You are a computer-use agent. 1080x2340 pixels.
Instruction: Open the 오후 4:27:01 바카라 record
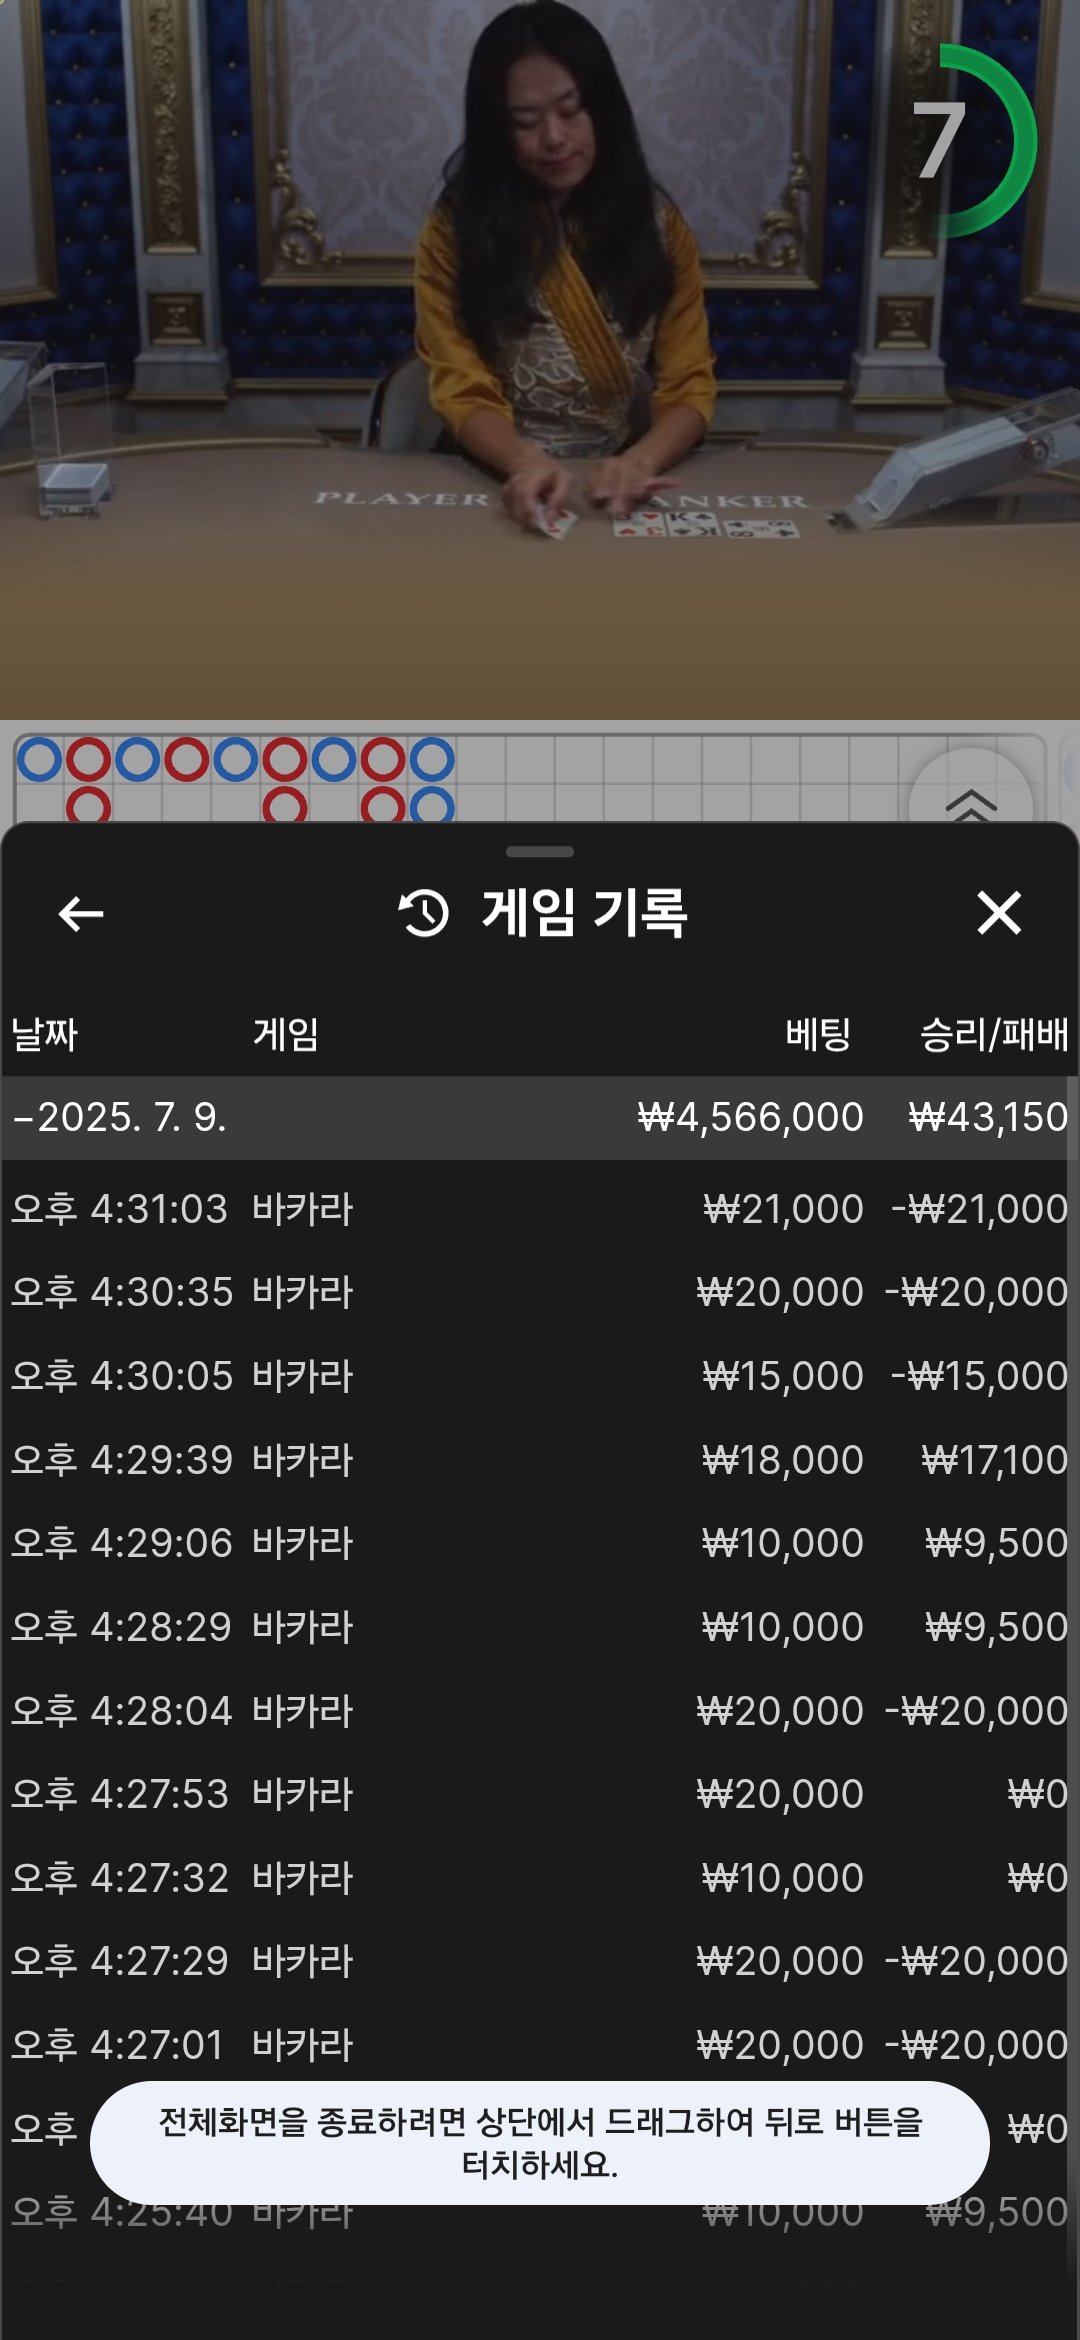(538, 2045)
